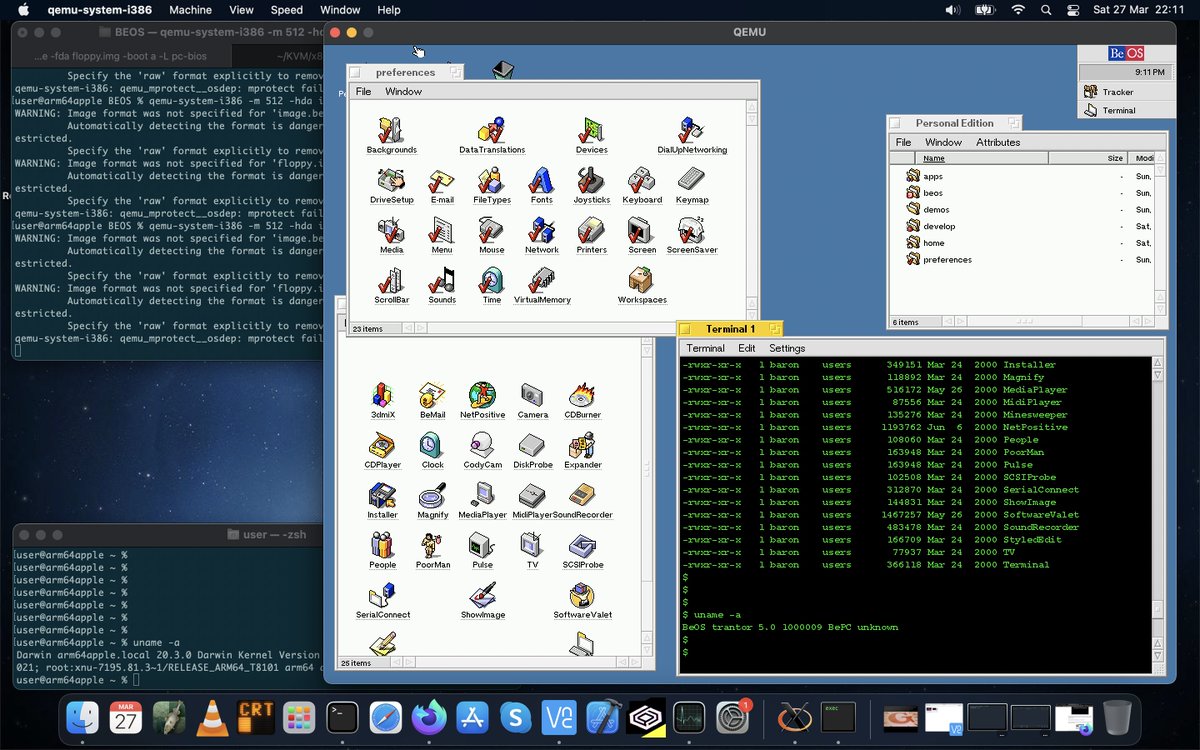Open Safari from the macOS Dock
The height and width of the screenshot is (750, 1200).
pyautogui.click(x=385, y=717)
